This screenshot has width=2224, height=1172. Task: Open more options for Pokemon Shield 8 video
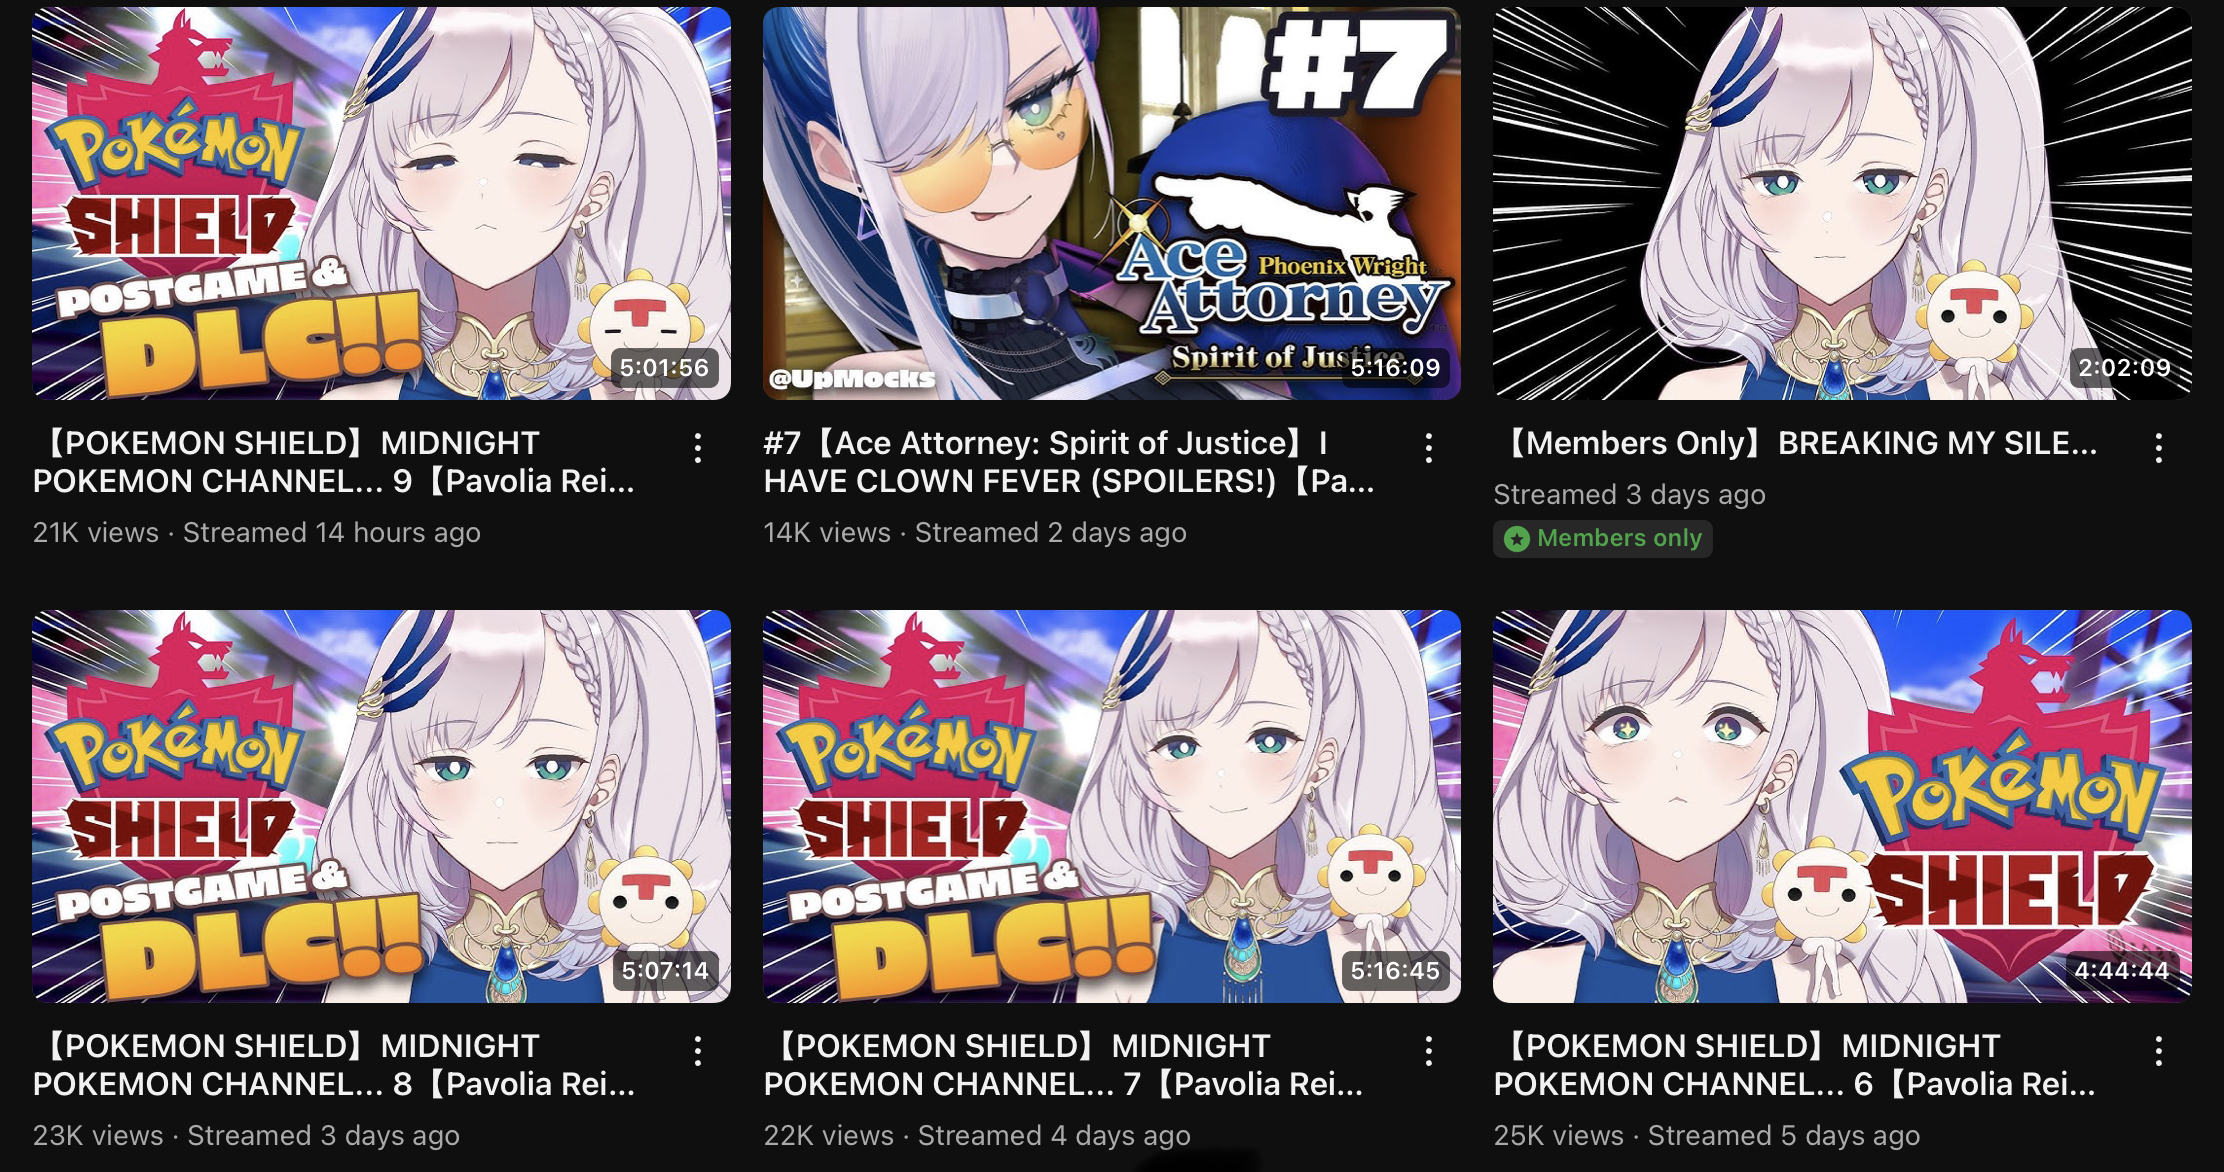click(x=698, y=1051)
